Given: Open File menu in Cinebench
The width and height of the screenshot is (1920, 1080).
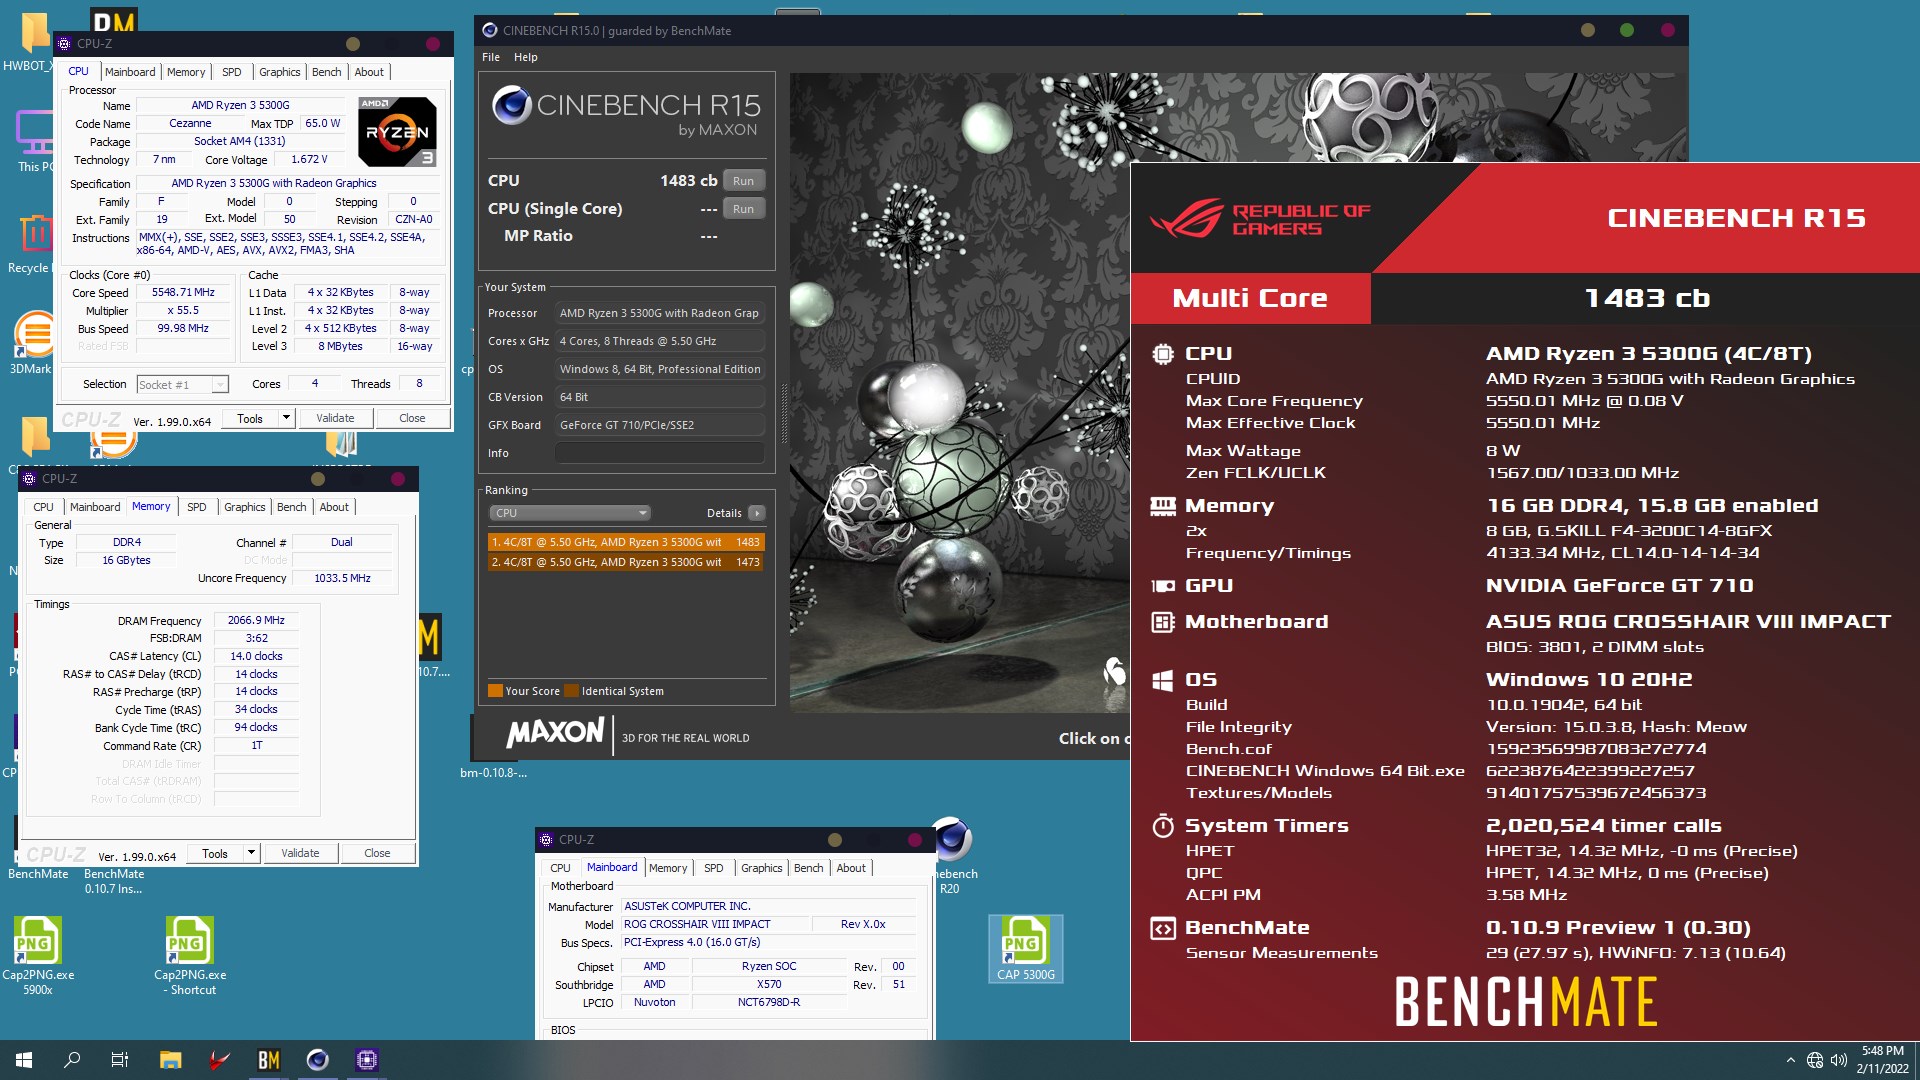Looking at the screenshot, I should click(490, 57).
